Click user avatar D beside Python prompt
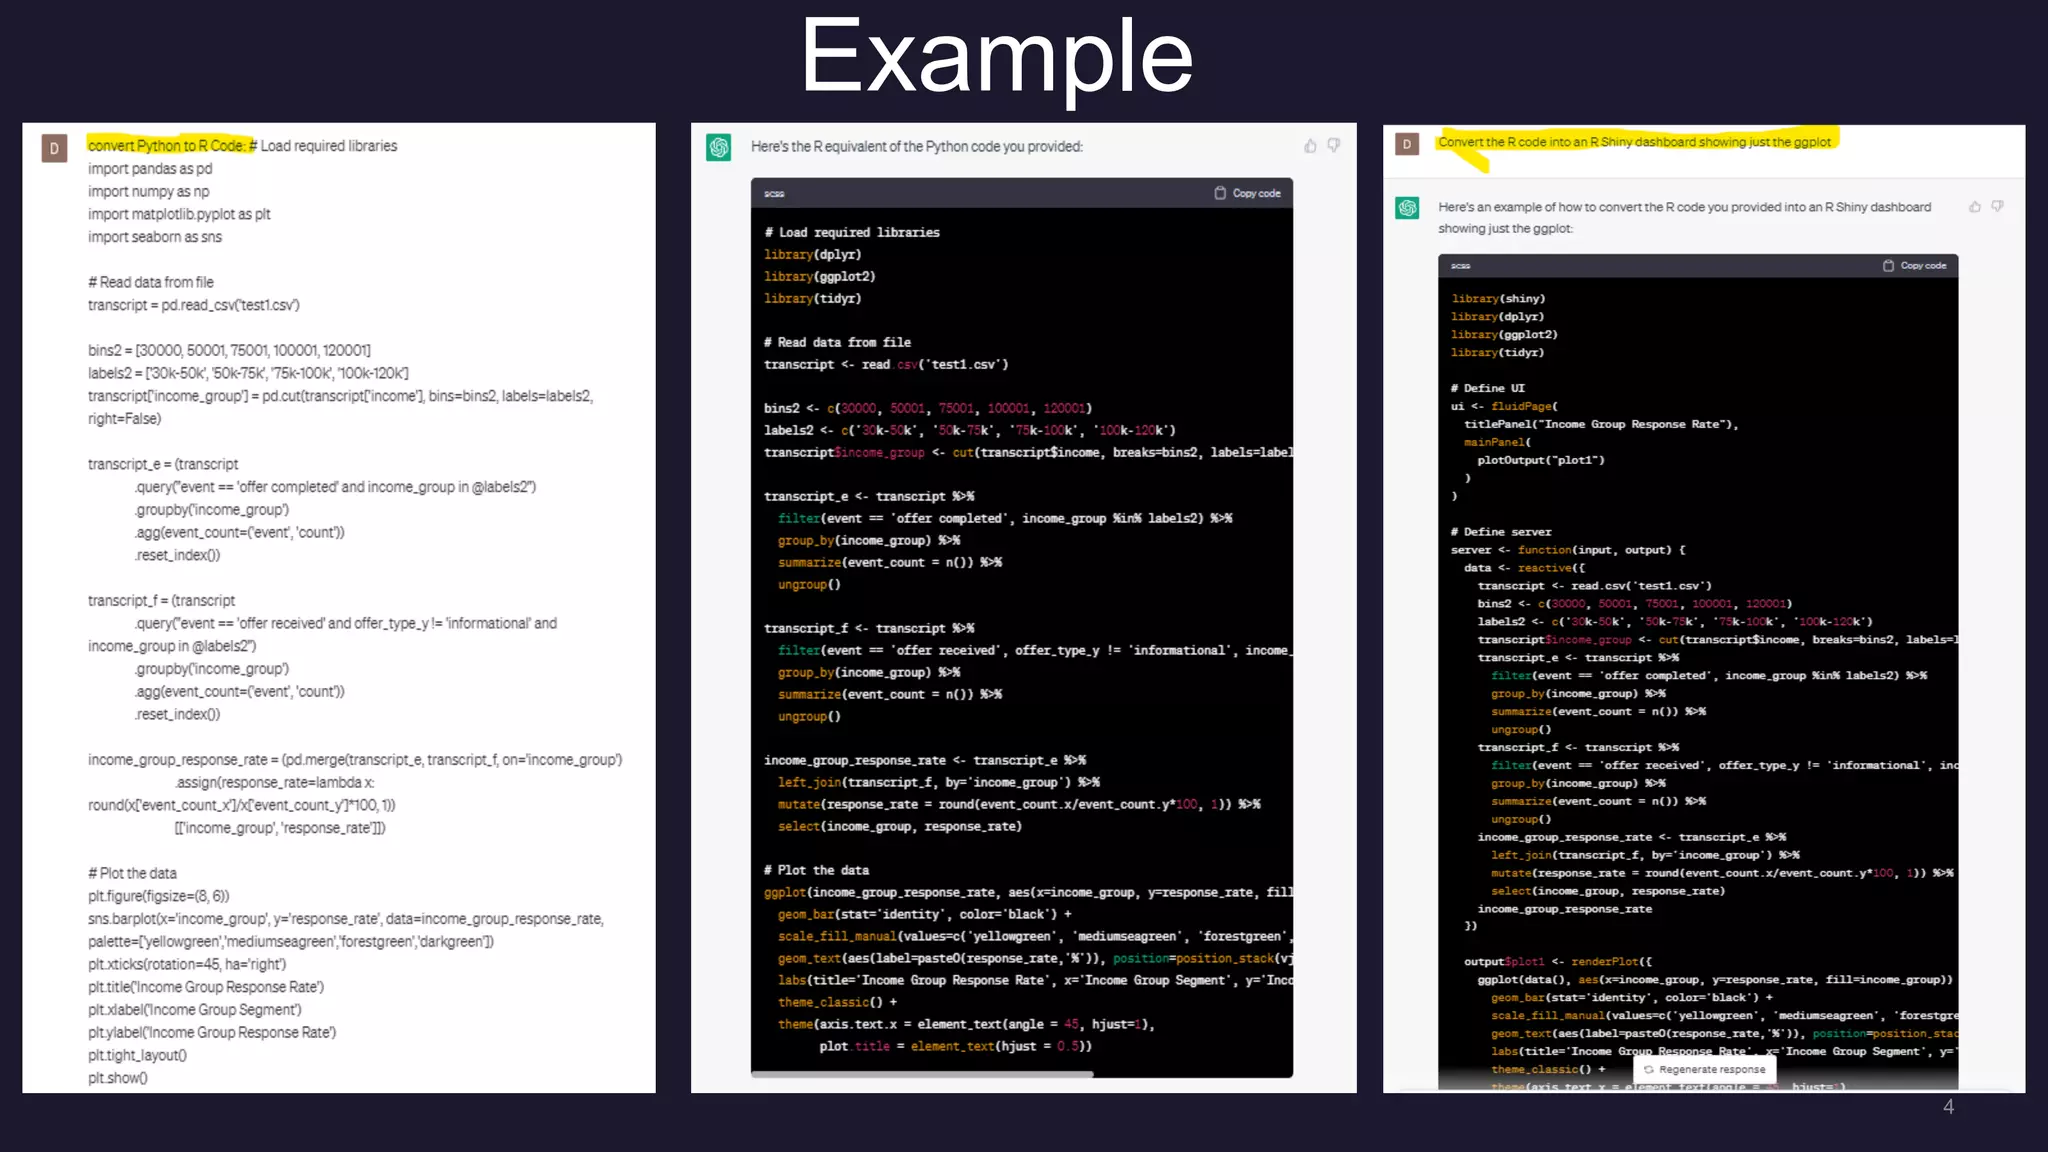The width and height of the screenshot is (2048, 1152). [x=54, y=149]
